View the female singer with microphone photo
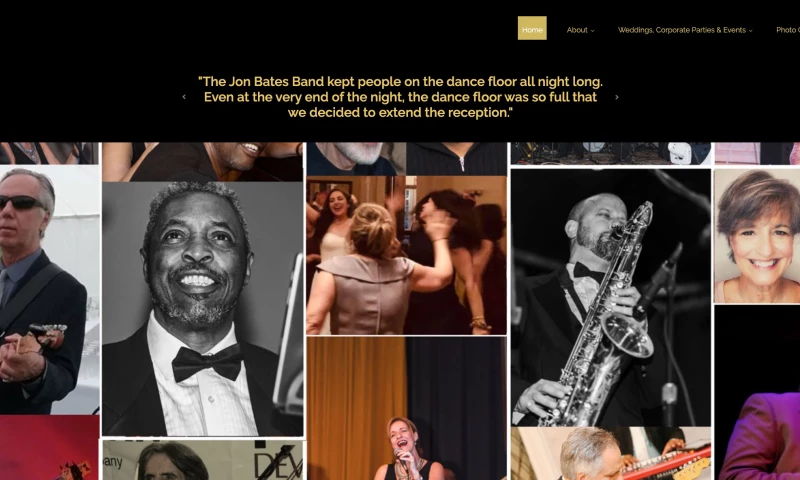 coord(407,409)
